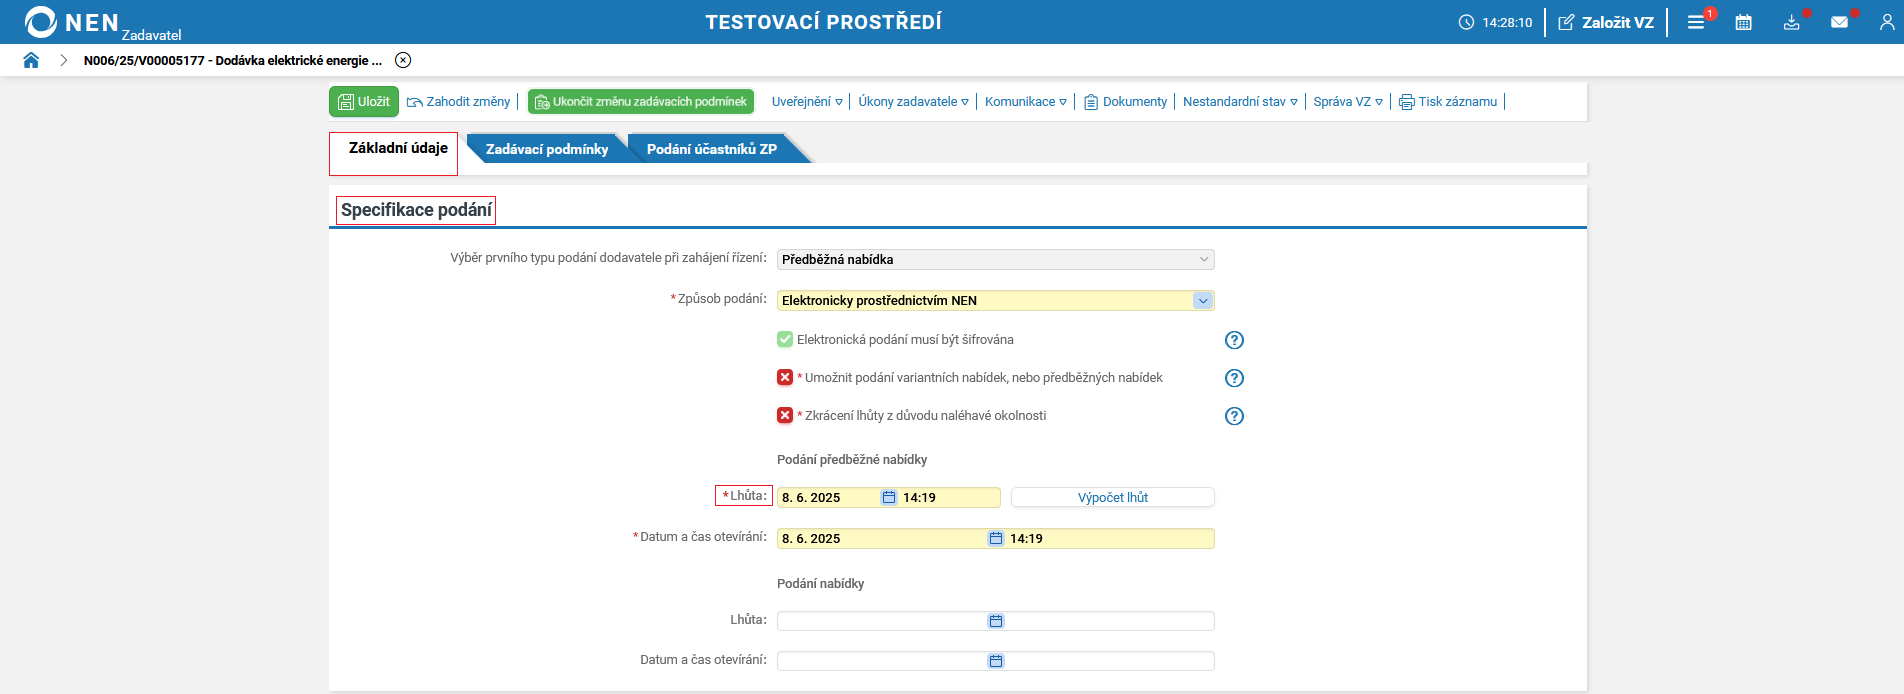Open the hamburger menu with notification badge
The width and height of the screenshot is (1904, 694).
click(x=1696, y=22)
